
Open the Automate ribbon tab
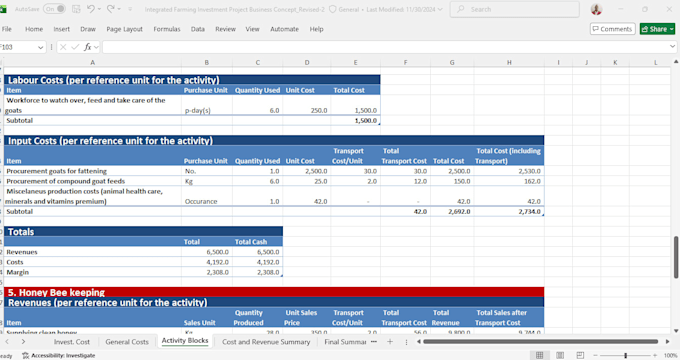tap(284, 29)
